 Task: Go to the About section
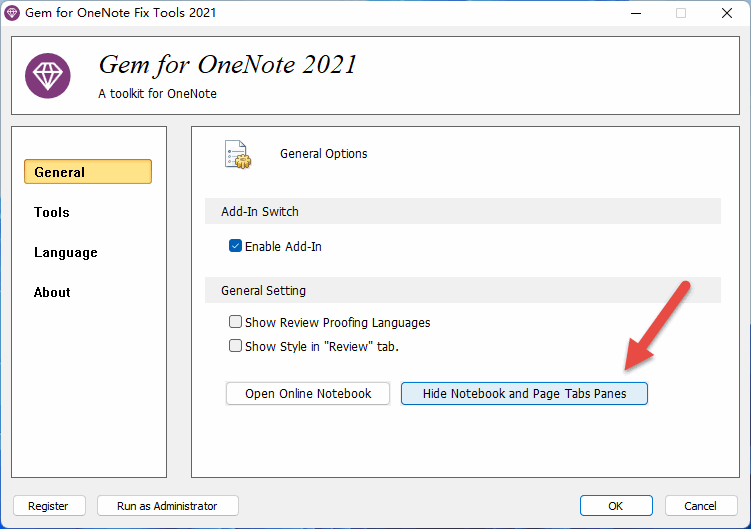[x=52, y=292]
